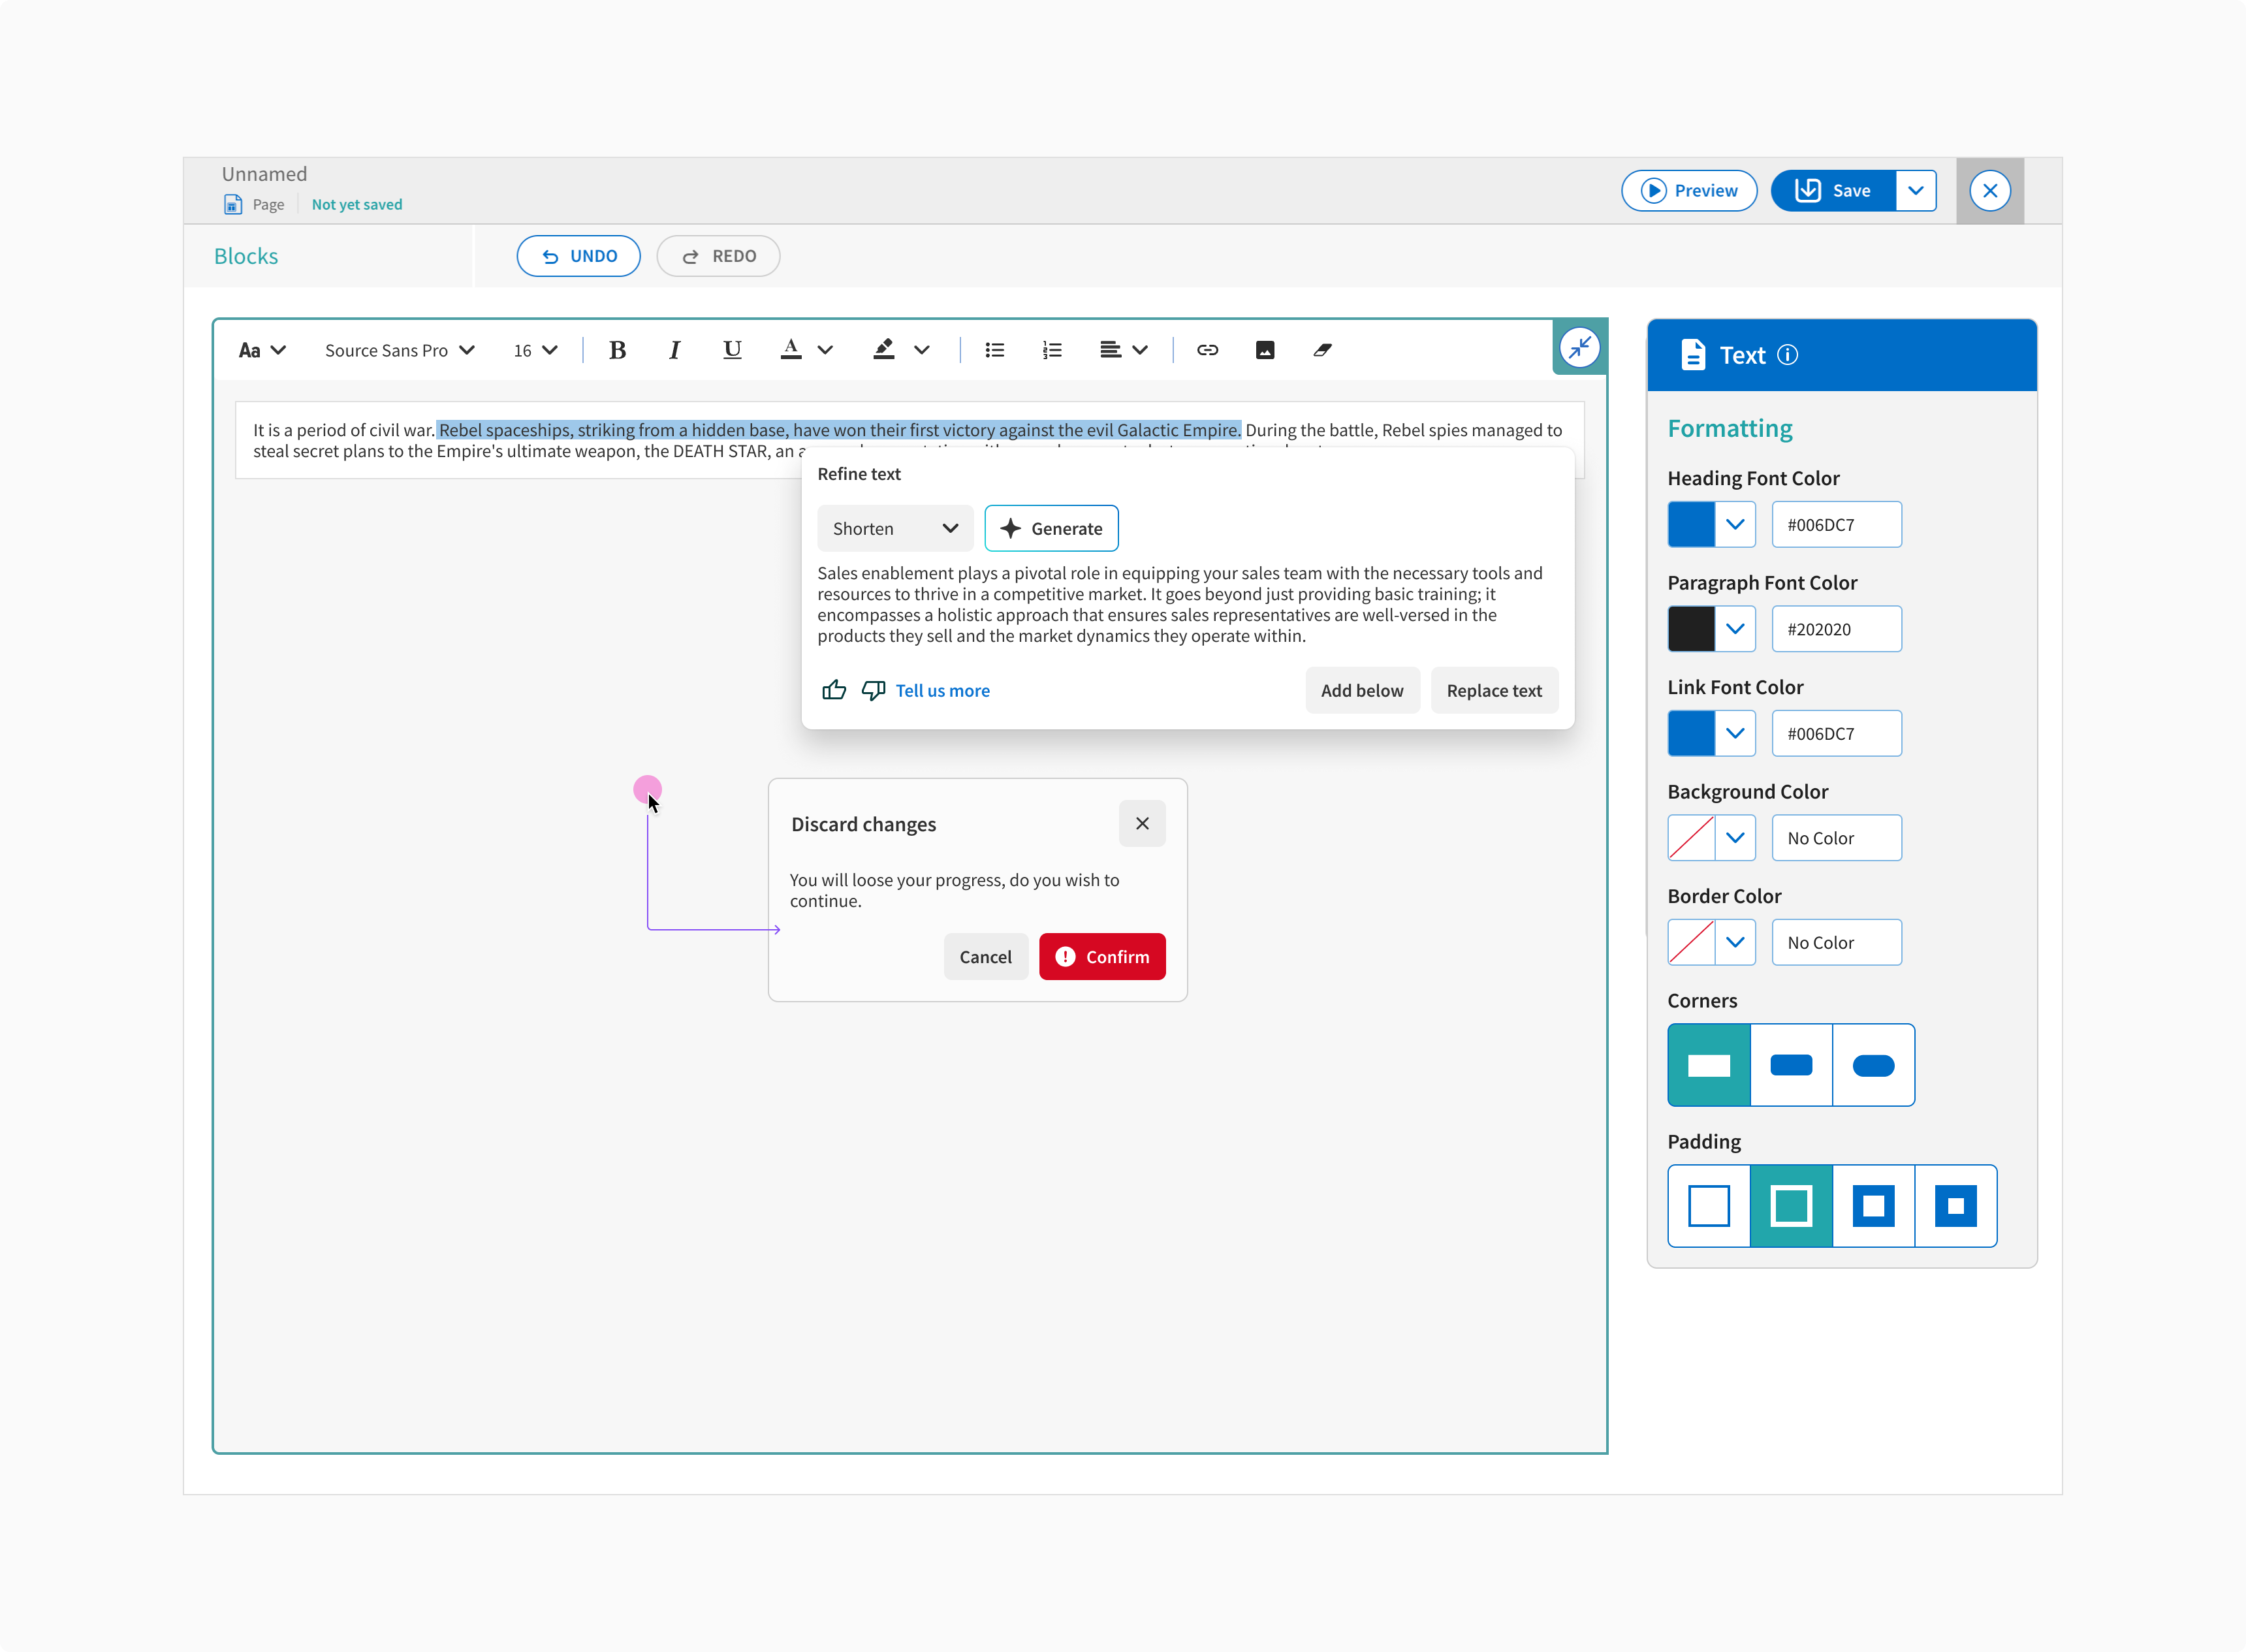Open the Shorten refine mode dropdown
The image size is (2246, 1652).
(x=895, y=528)
